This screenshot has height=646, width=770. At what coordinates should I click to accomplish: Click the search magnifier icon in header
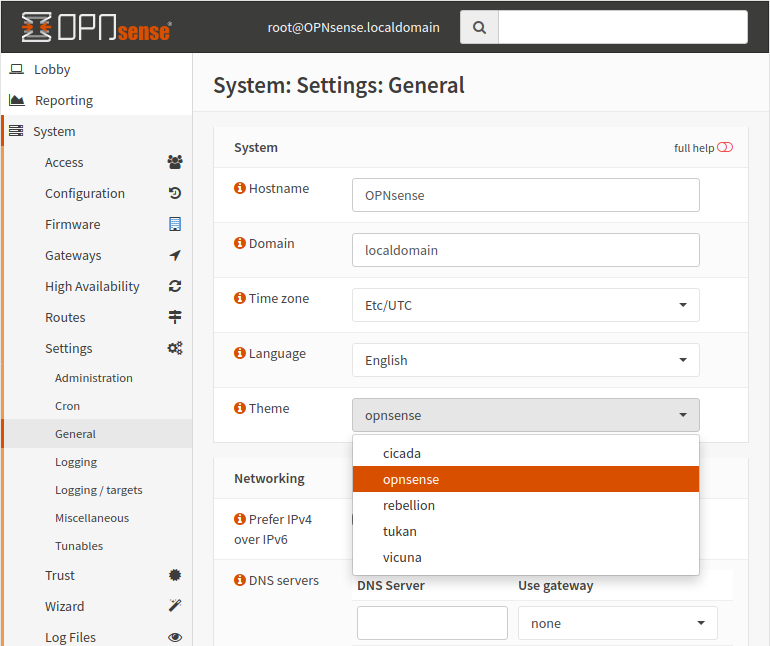(479, 28)
